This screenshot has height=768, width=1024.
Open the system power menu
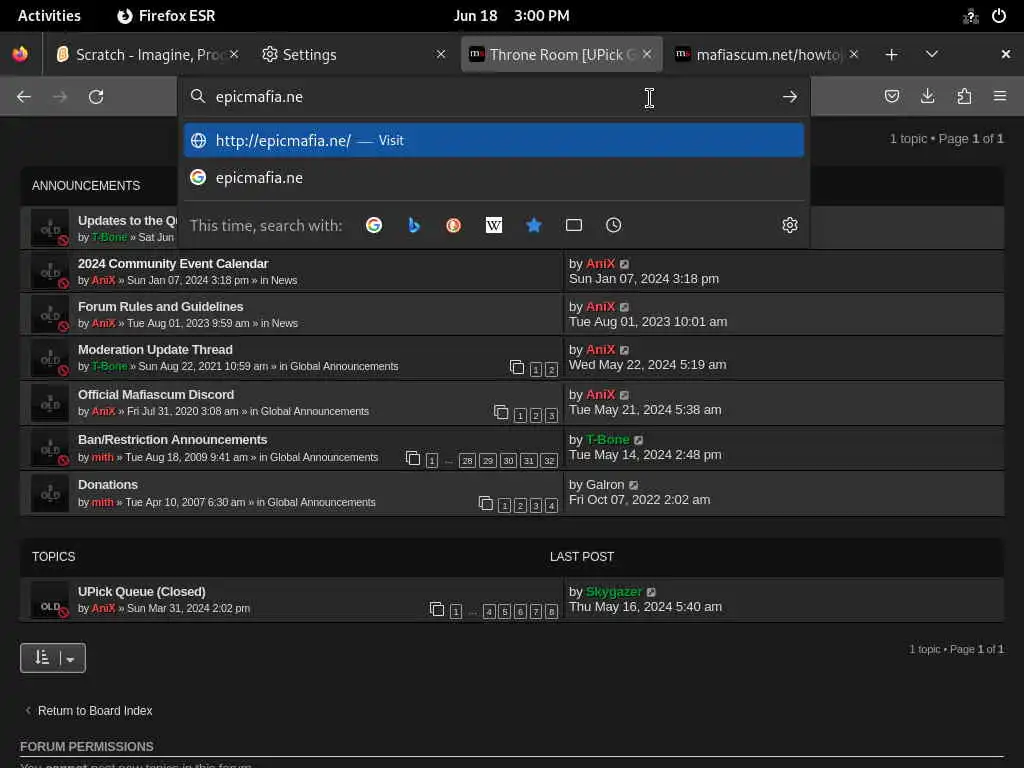click(999, 16)
